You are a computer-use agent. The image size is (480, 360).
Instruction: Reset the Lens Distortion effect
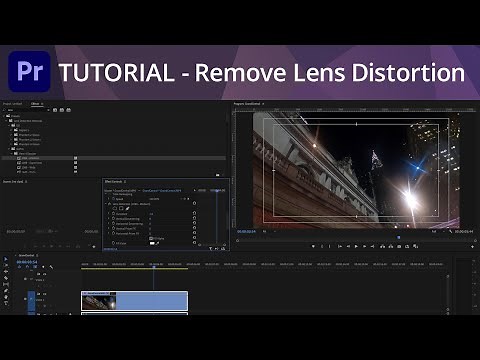pyautogui.click(x=194, y=203)
